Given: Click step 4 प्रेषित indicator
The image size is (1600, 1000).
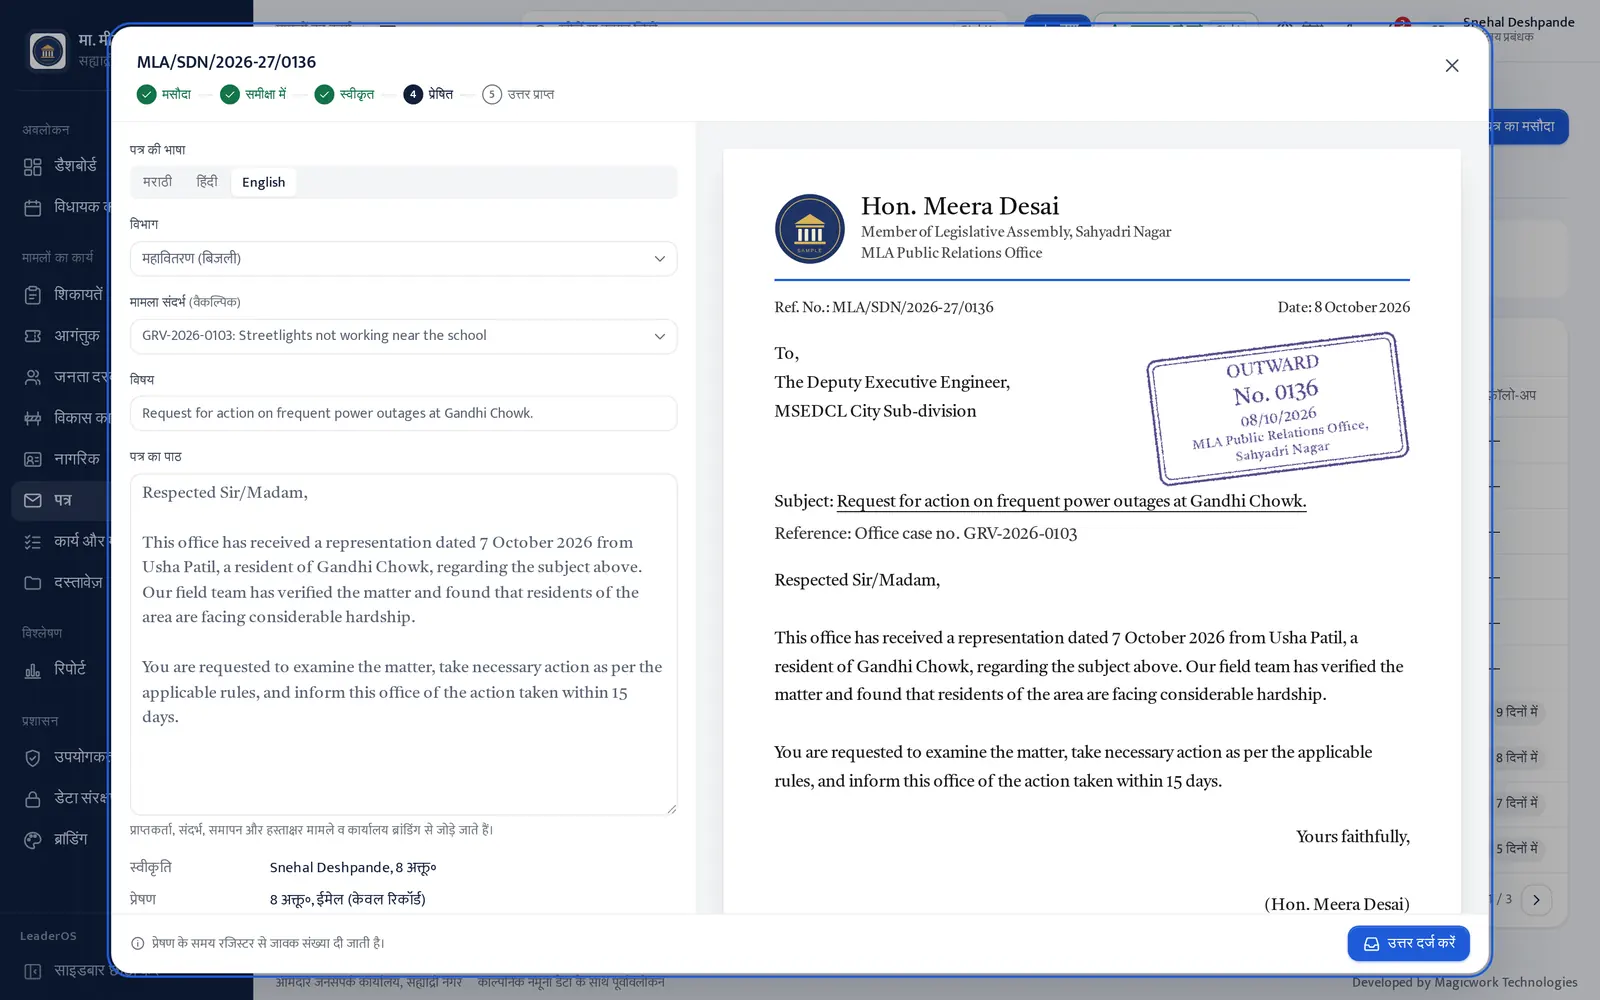Looking at the screenshot, I should point(413,94).
